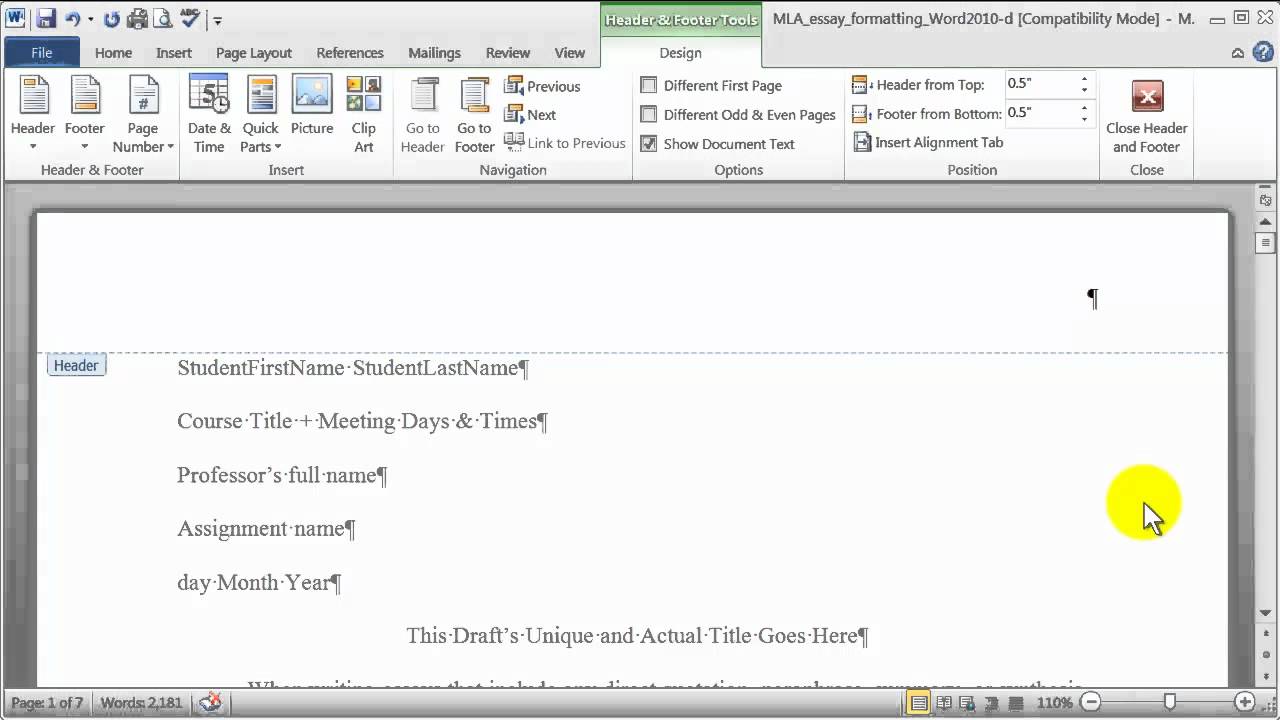Click the Insert Alignment Tab command
1280x720 pixels.
pos(928,142)
